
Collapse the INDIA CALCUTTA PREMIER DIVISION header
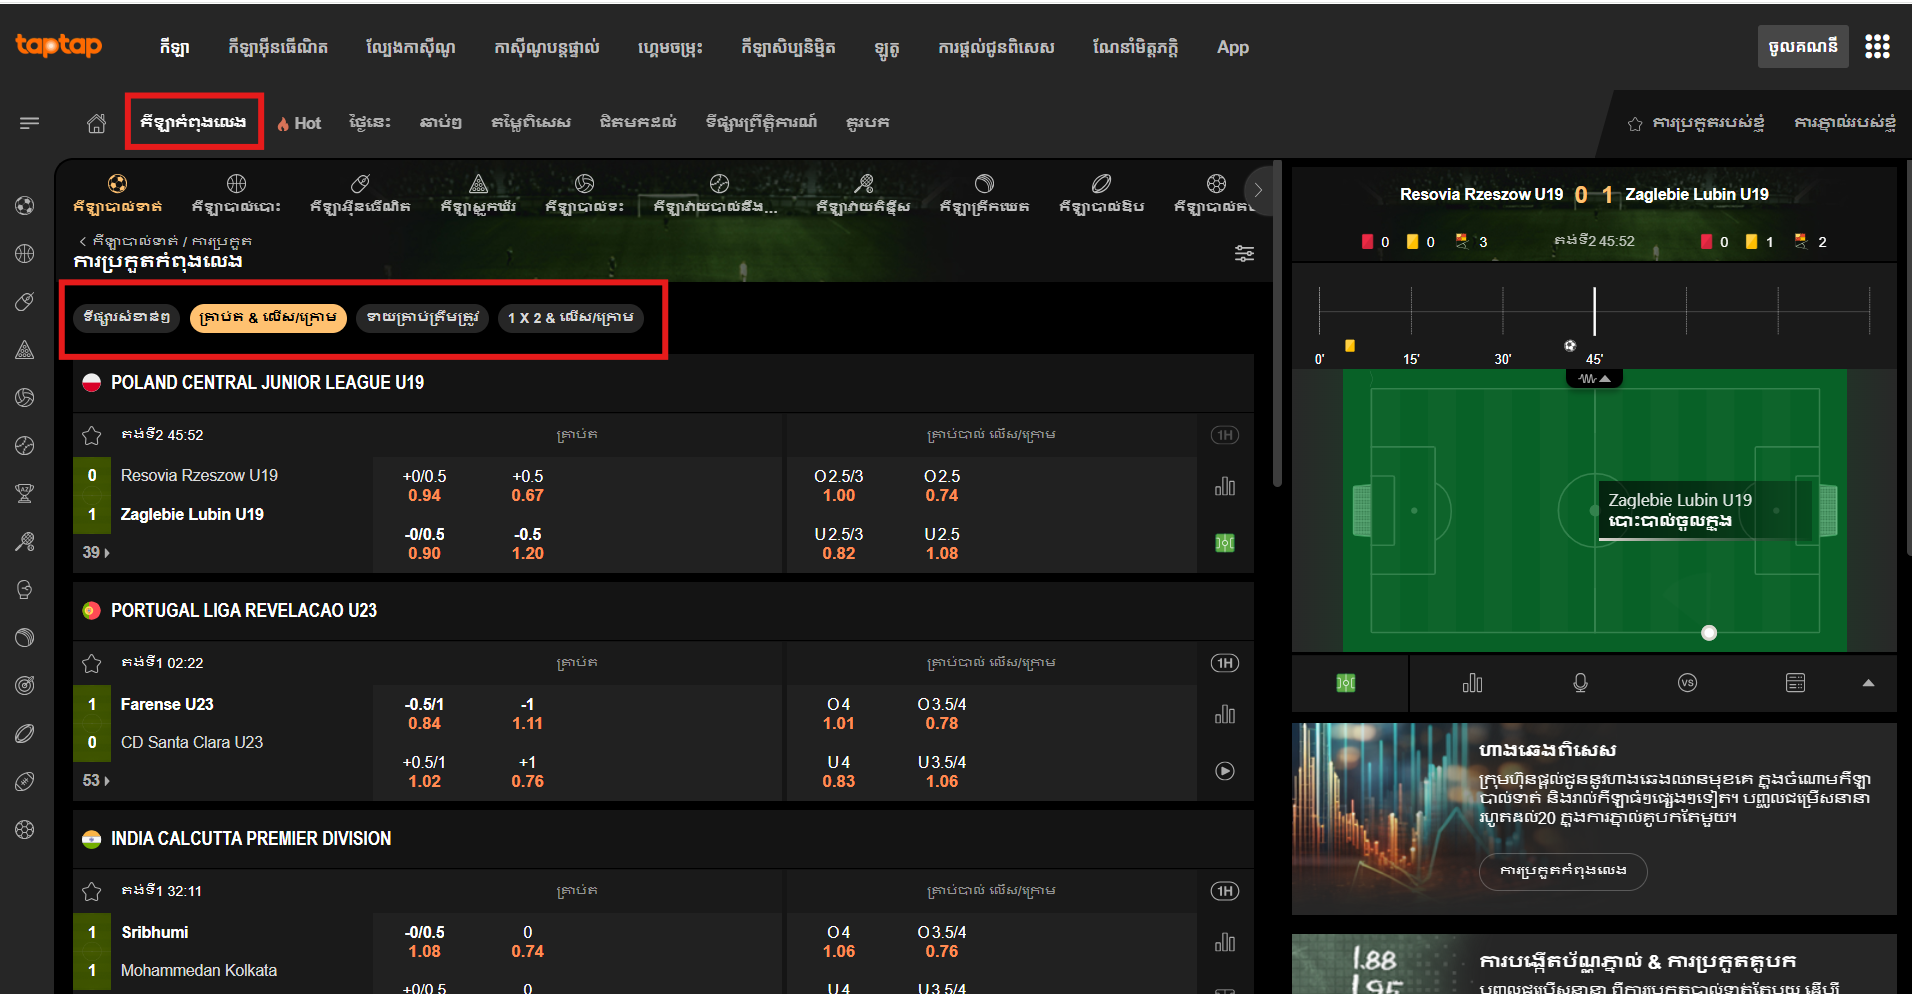(663, 838)
